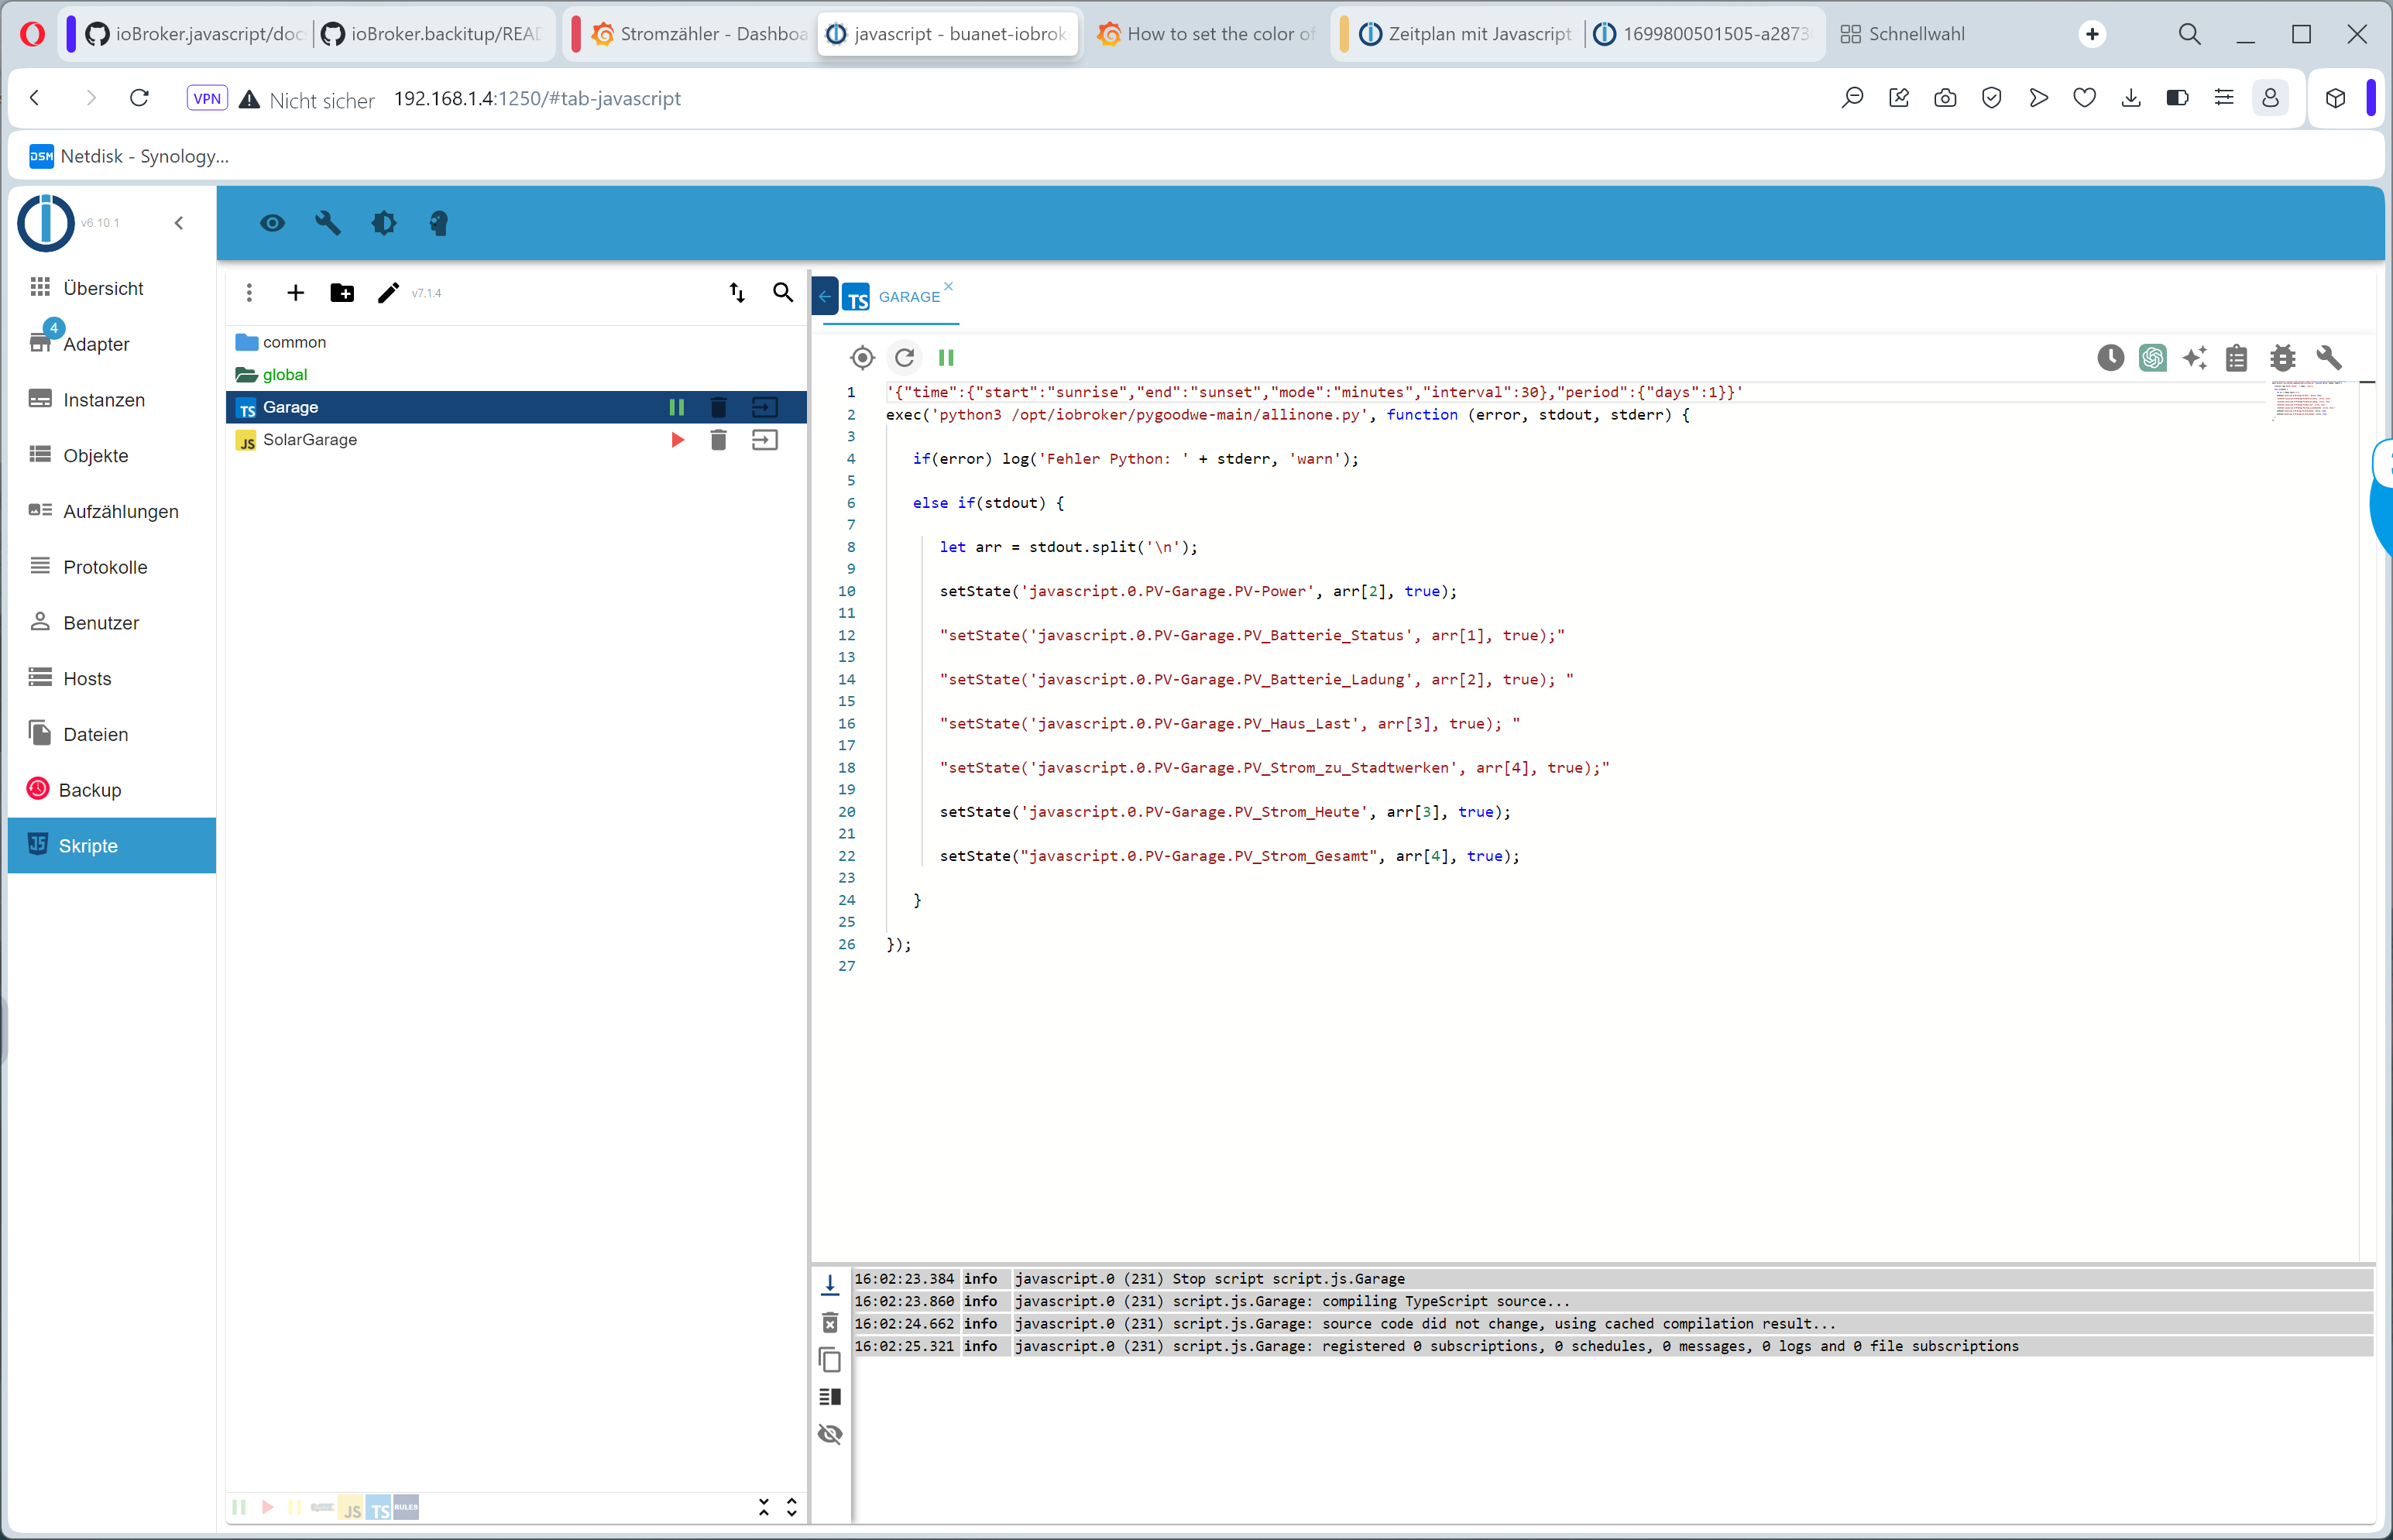This screenshot has width=2393, height=1540.
Task: Toggle log message visibility with the eye icon
Action: pos(830,1433)
